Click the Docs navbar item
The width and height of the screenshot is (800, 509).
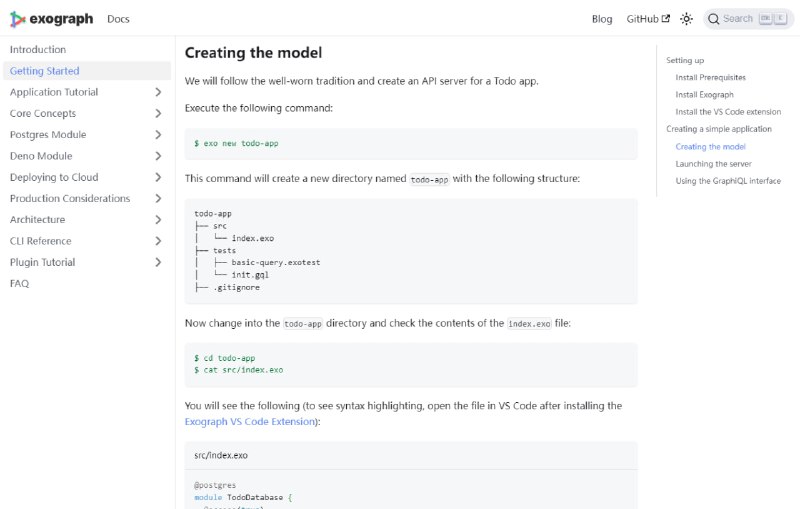pyautogui.click(x=118, y=19)
